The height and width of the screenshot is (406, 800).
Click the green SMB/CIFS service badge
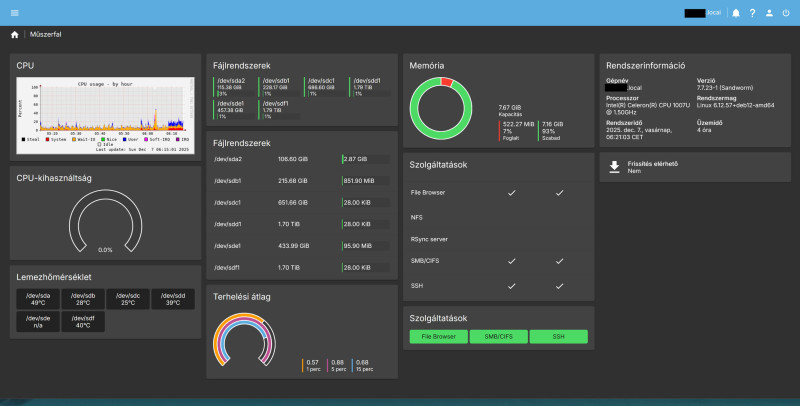point(498,337)
